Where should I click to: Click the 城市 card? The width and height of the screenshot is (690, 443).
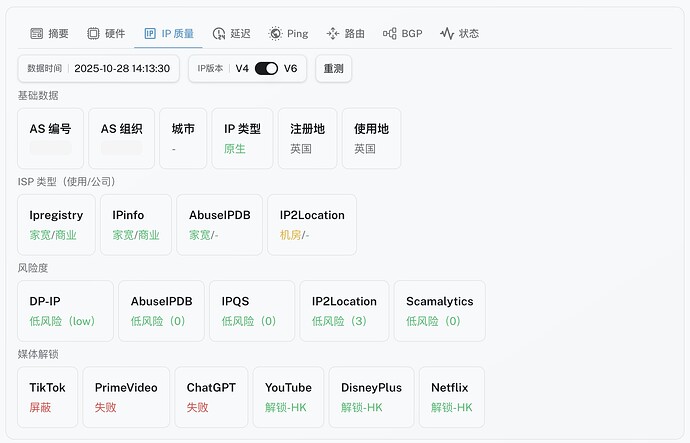click(x=183, y=139)
